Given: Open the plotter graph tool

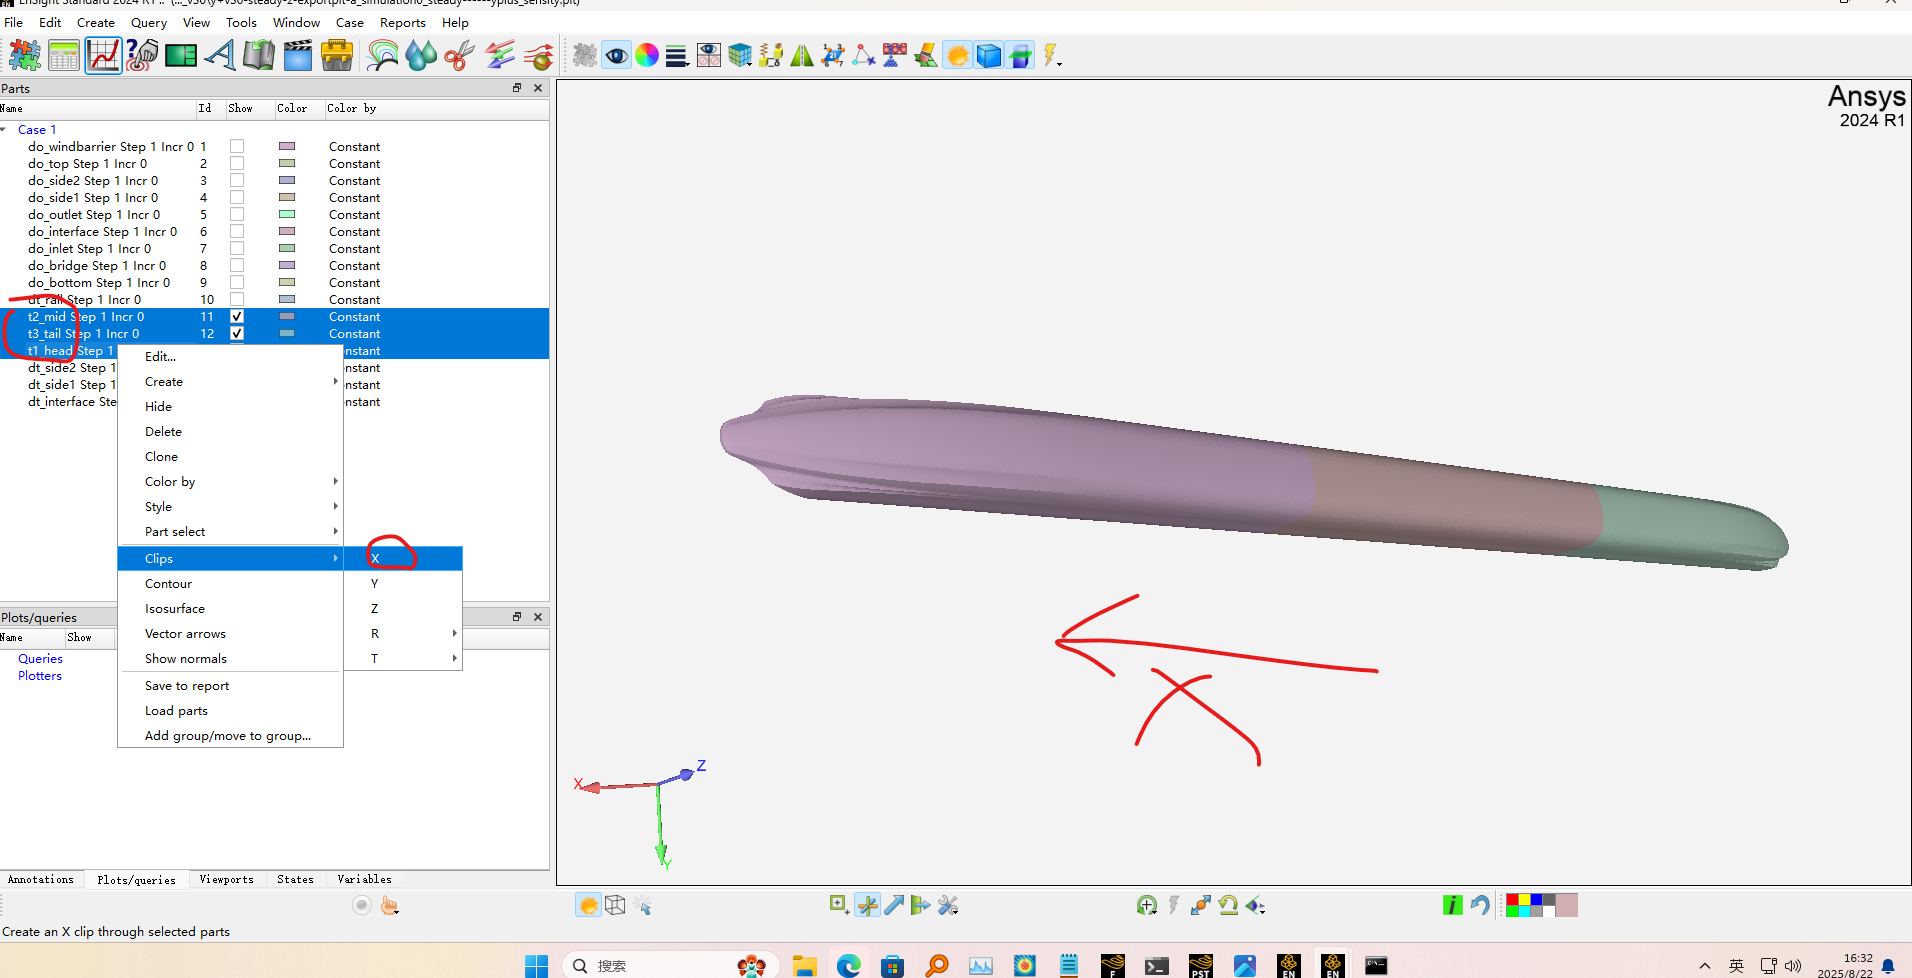Looking at the screenshot, I should (103, 56).
